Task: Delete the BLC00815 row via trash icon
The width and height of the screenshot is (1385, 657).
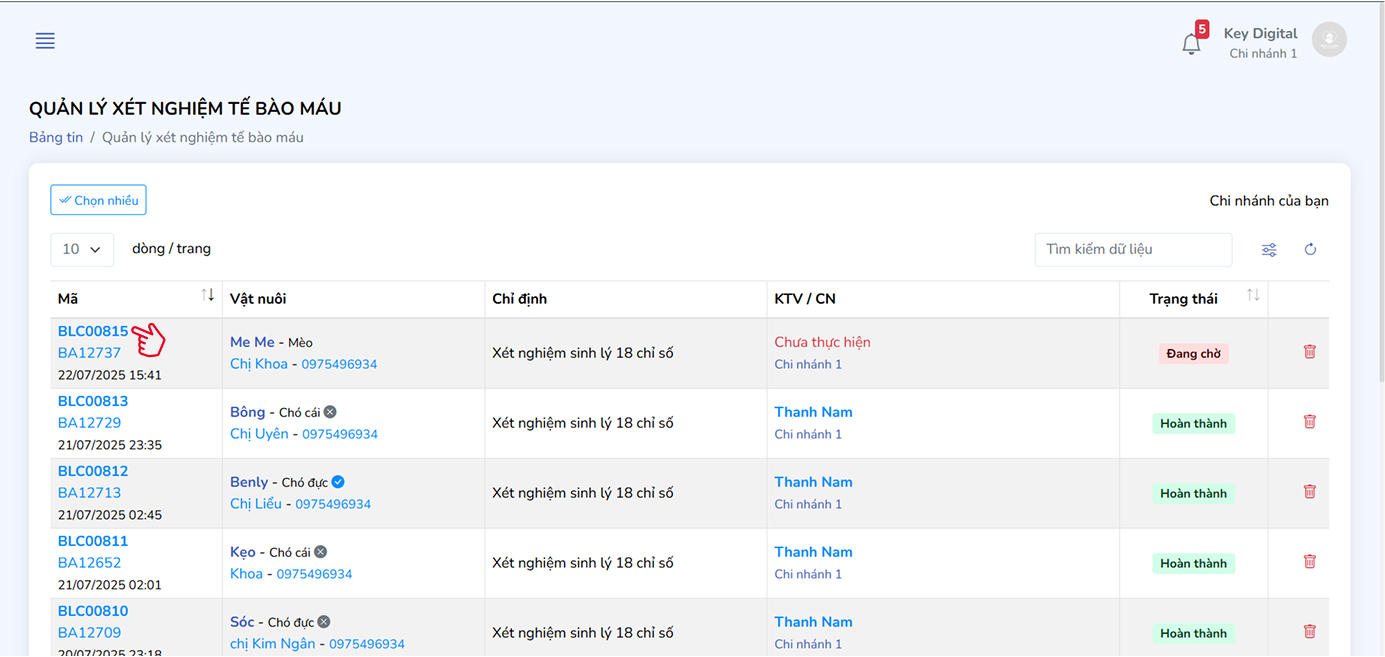Action: (x=1309, y=352)
